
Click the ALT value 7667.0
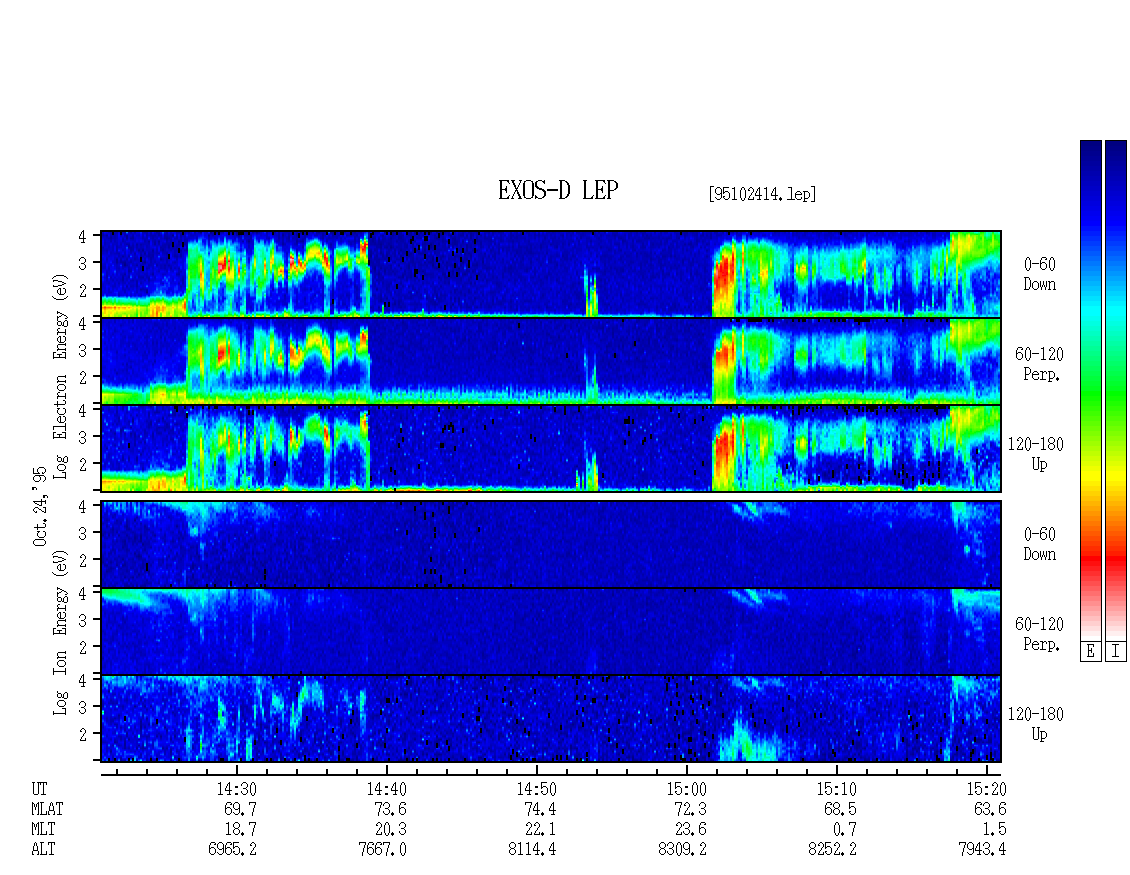[382, 850]
